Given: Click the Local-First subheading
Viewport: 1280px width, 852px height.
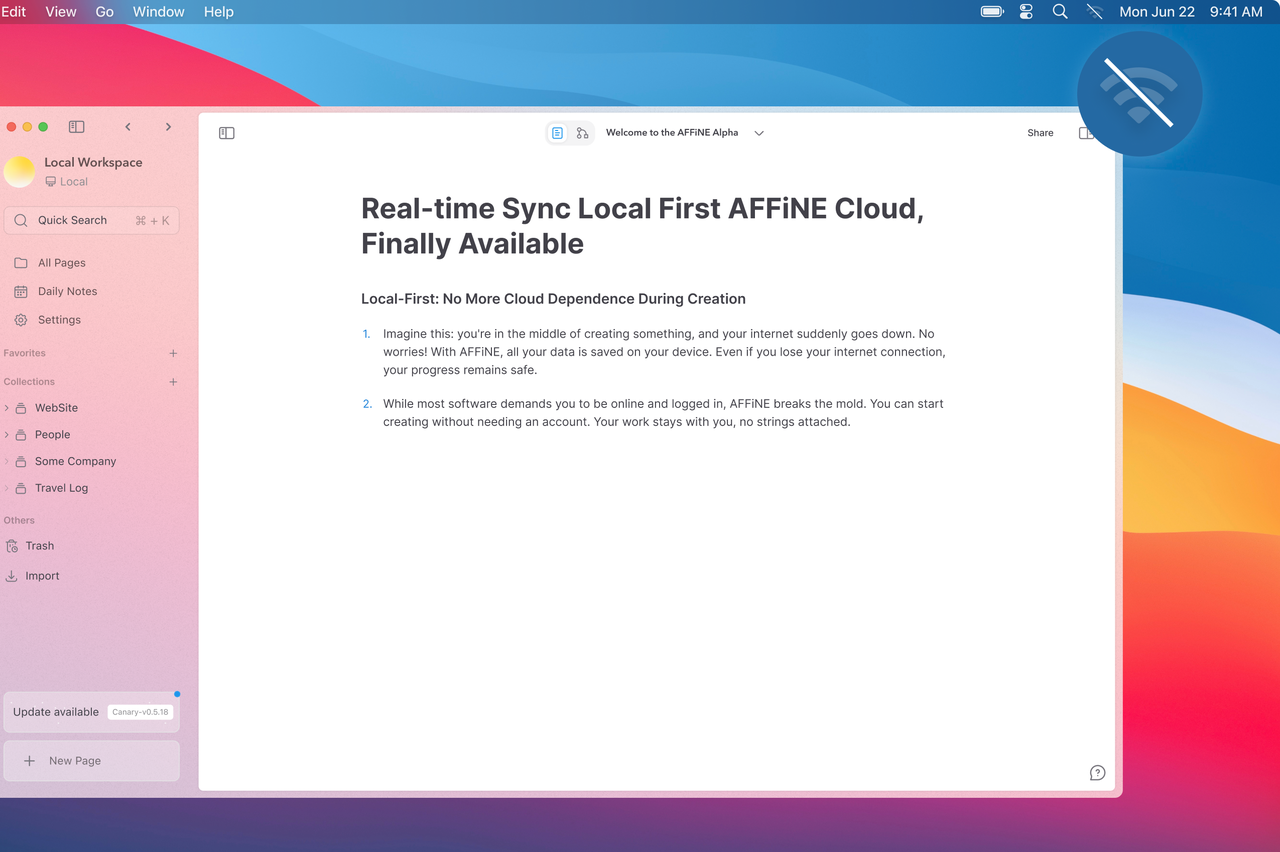Looking at the screenshot, I should 553,299.
